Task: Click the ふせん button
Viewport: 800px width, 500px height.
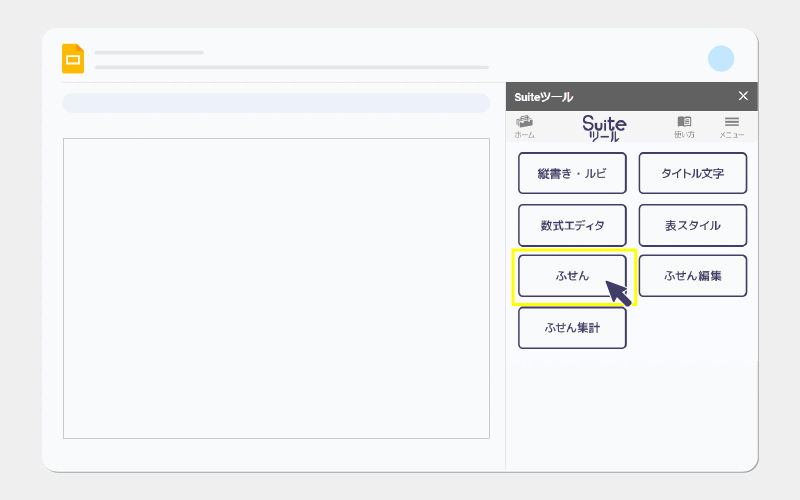Action: click(572, 276)
